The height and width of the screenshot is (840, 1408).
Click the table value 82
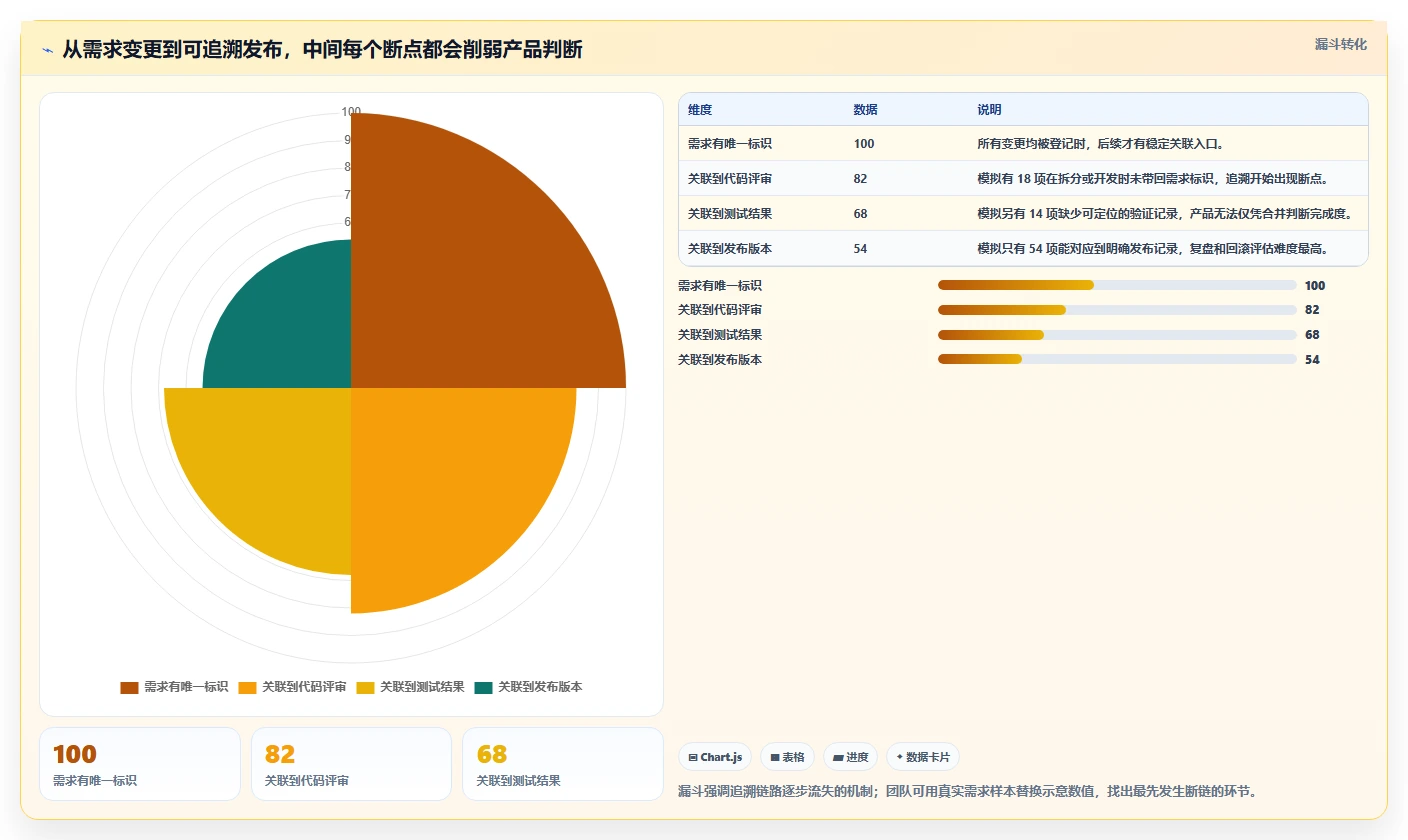tap(860, 179)
